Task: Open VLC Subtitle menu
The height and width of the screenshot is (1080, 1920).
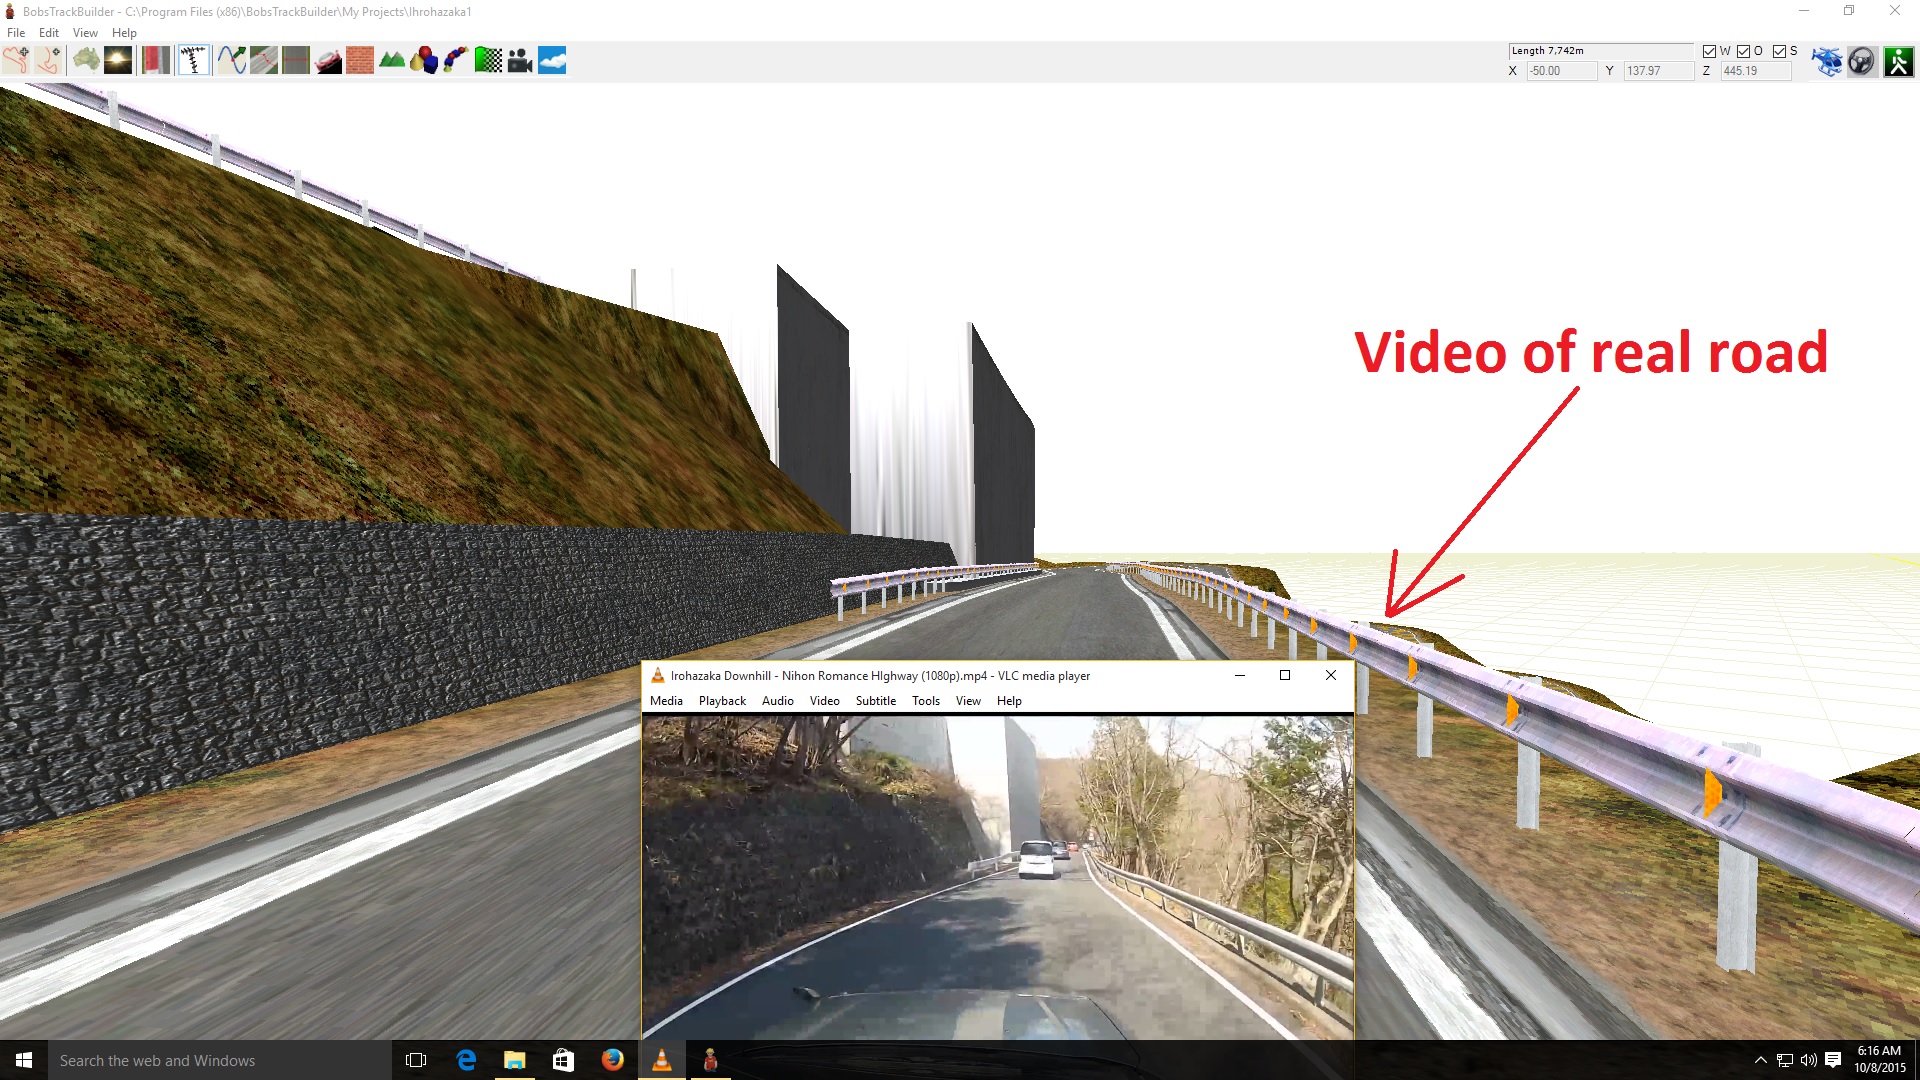Action: (x=876, y=701)
